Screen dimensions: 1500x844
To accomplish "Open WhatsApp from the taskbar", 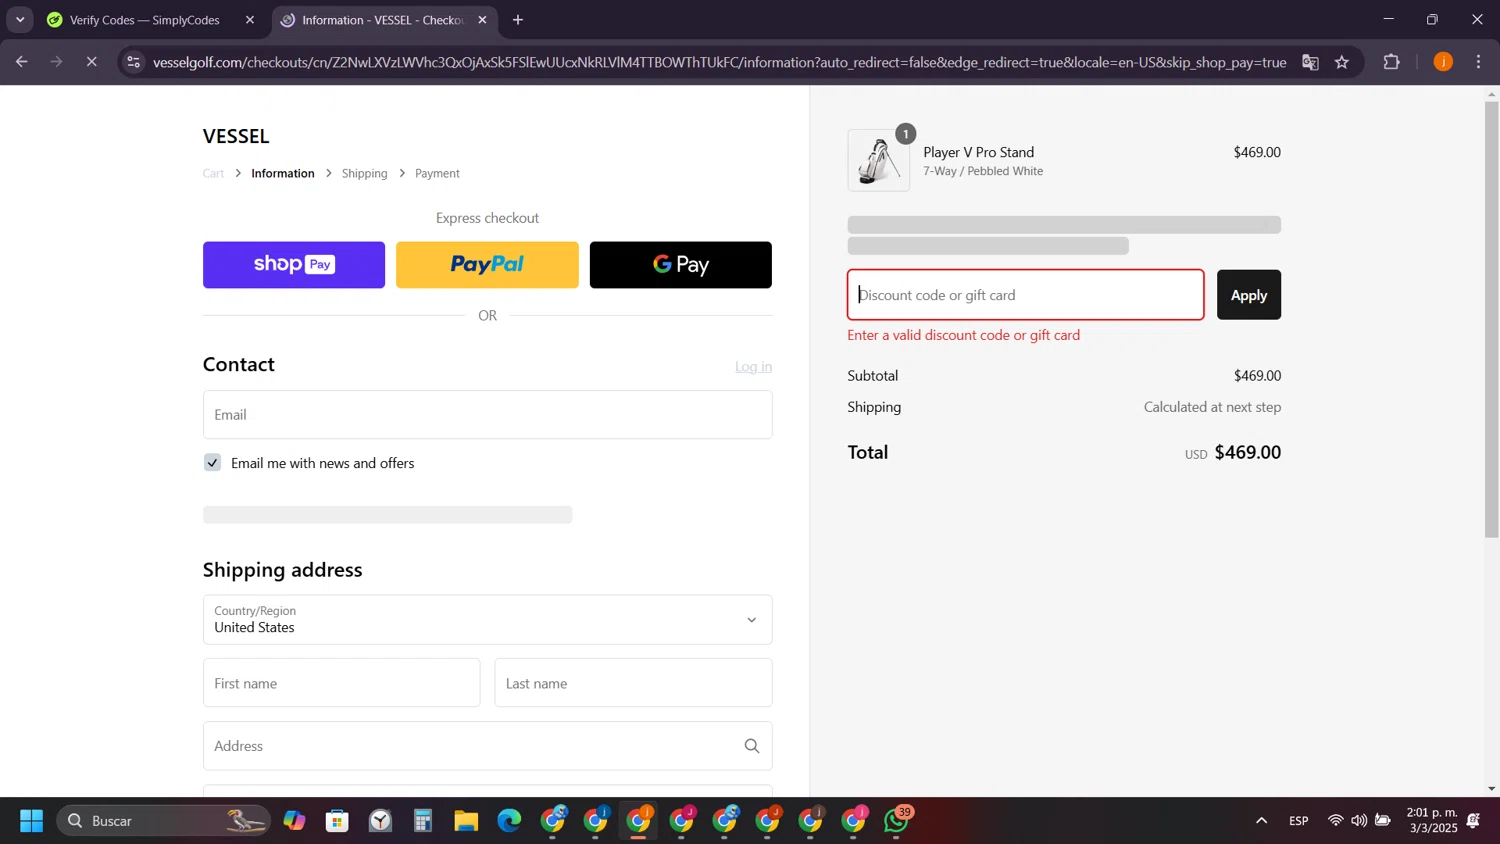I will pyautogui.click(x=897, y=821).
